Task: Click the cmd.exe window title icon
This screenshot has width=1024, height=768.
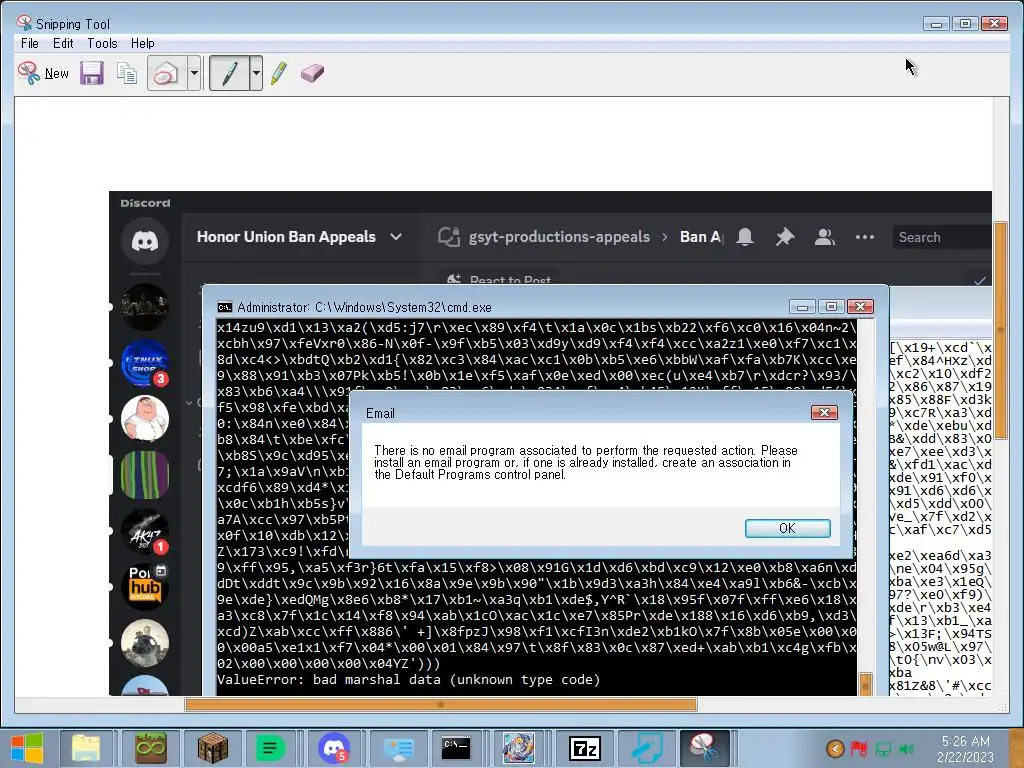Action: tap(225, 307)
